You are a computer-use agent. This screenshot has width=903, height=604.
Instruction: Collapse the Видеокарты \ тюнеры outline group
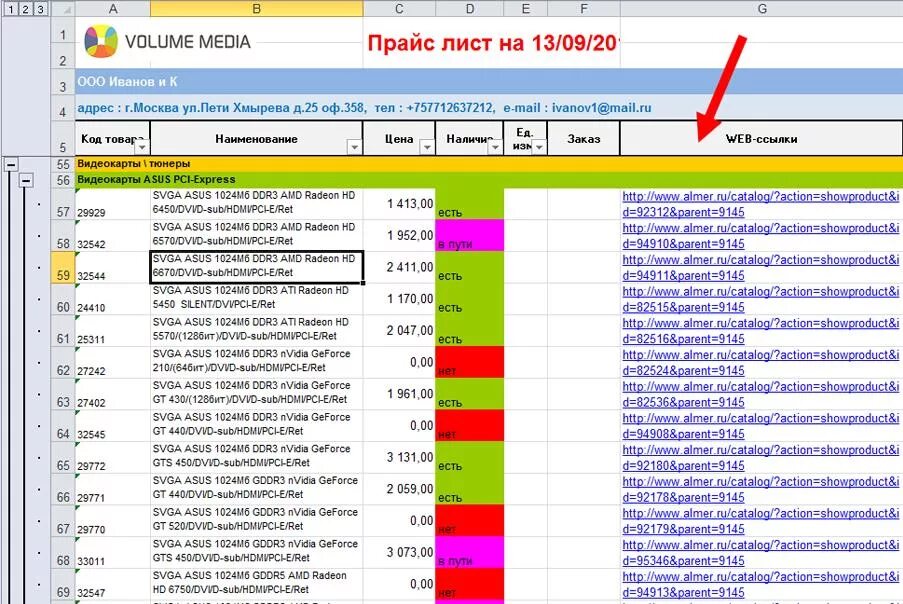(x=10, y=165)
